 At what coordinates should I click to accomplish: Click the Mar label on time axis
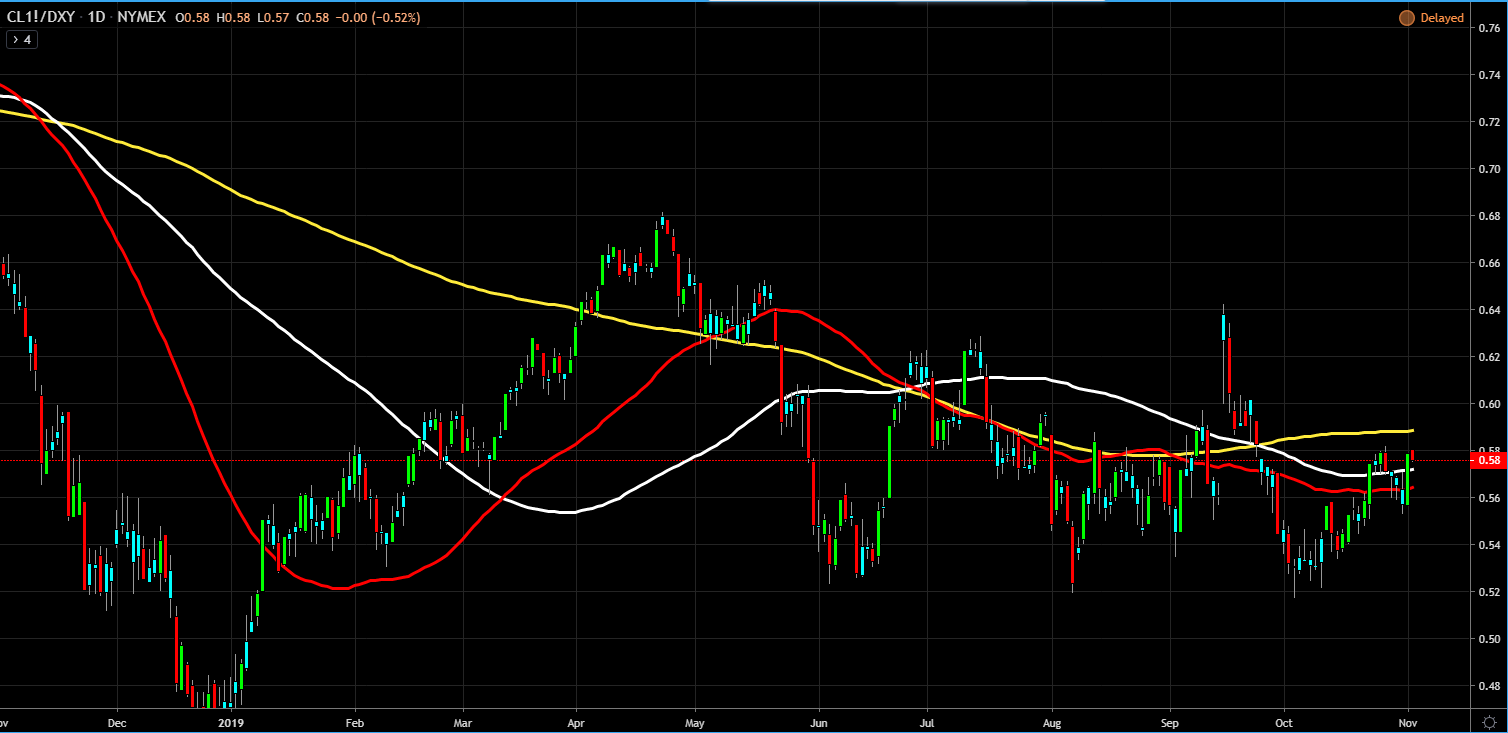462,721
